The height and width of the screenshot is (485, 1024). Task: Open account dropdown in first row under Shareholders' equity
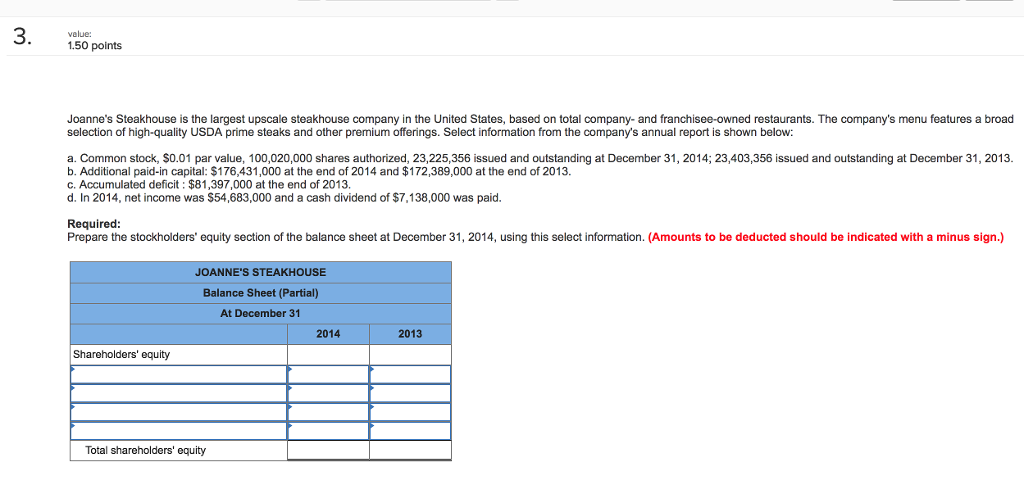178,374
